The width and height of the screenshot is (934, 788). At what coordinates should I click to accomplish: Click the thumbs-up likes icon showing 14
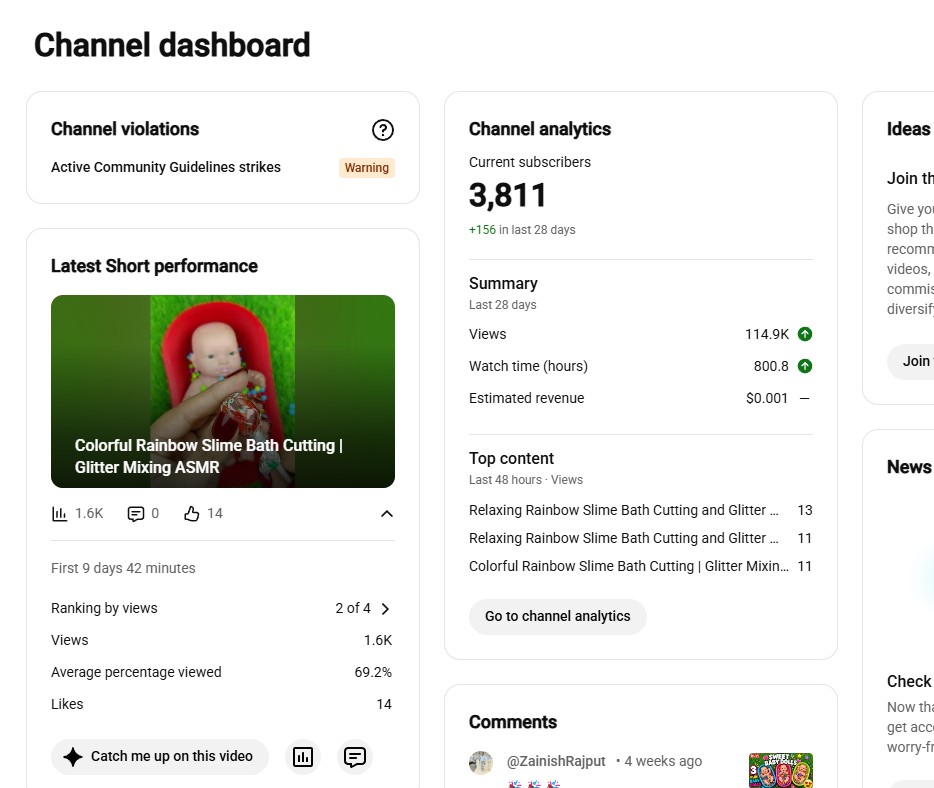pos(191,513)
